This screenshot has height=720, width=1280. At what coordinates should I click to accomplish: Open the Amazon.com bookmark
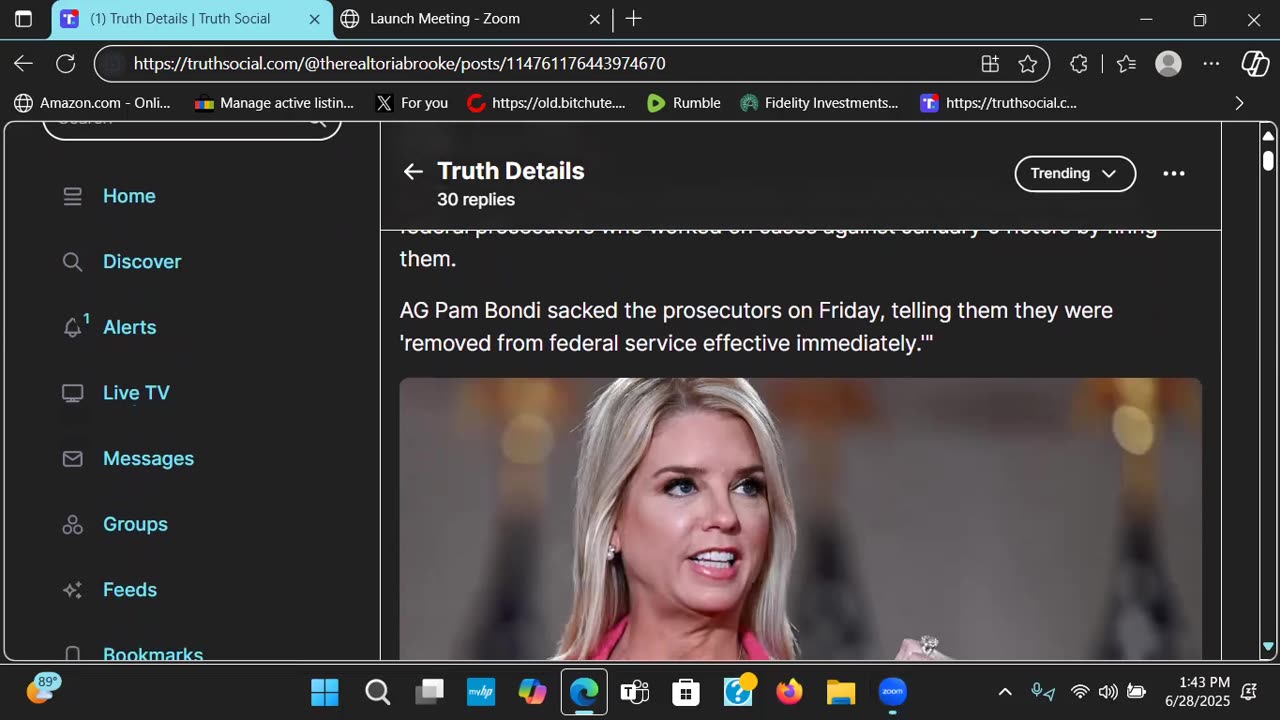(92, 103)
